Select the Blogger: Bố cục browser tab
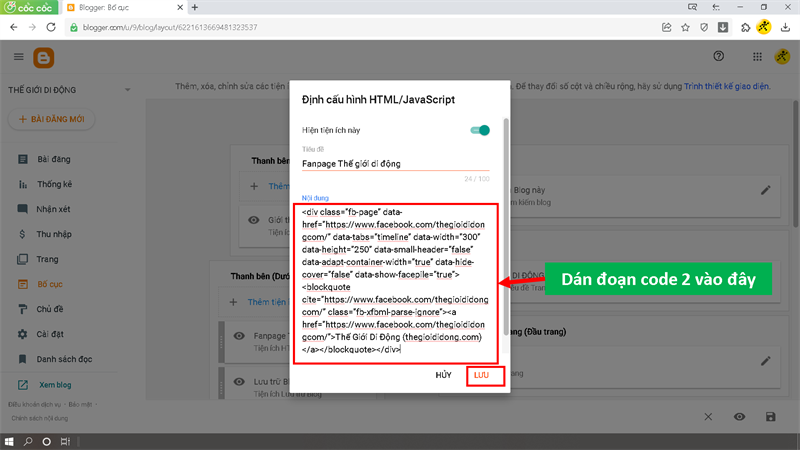The width and height of the screenshot is (800, 450). pyautogui.click(x=124, y=8)
